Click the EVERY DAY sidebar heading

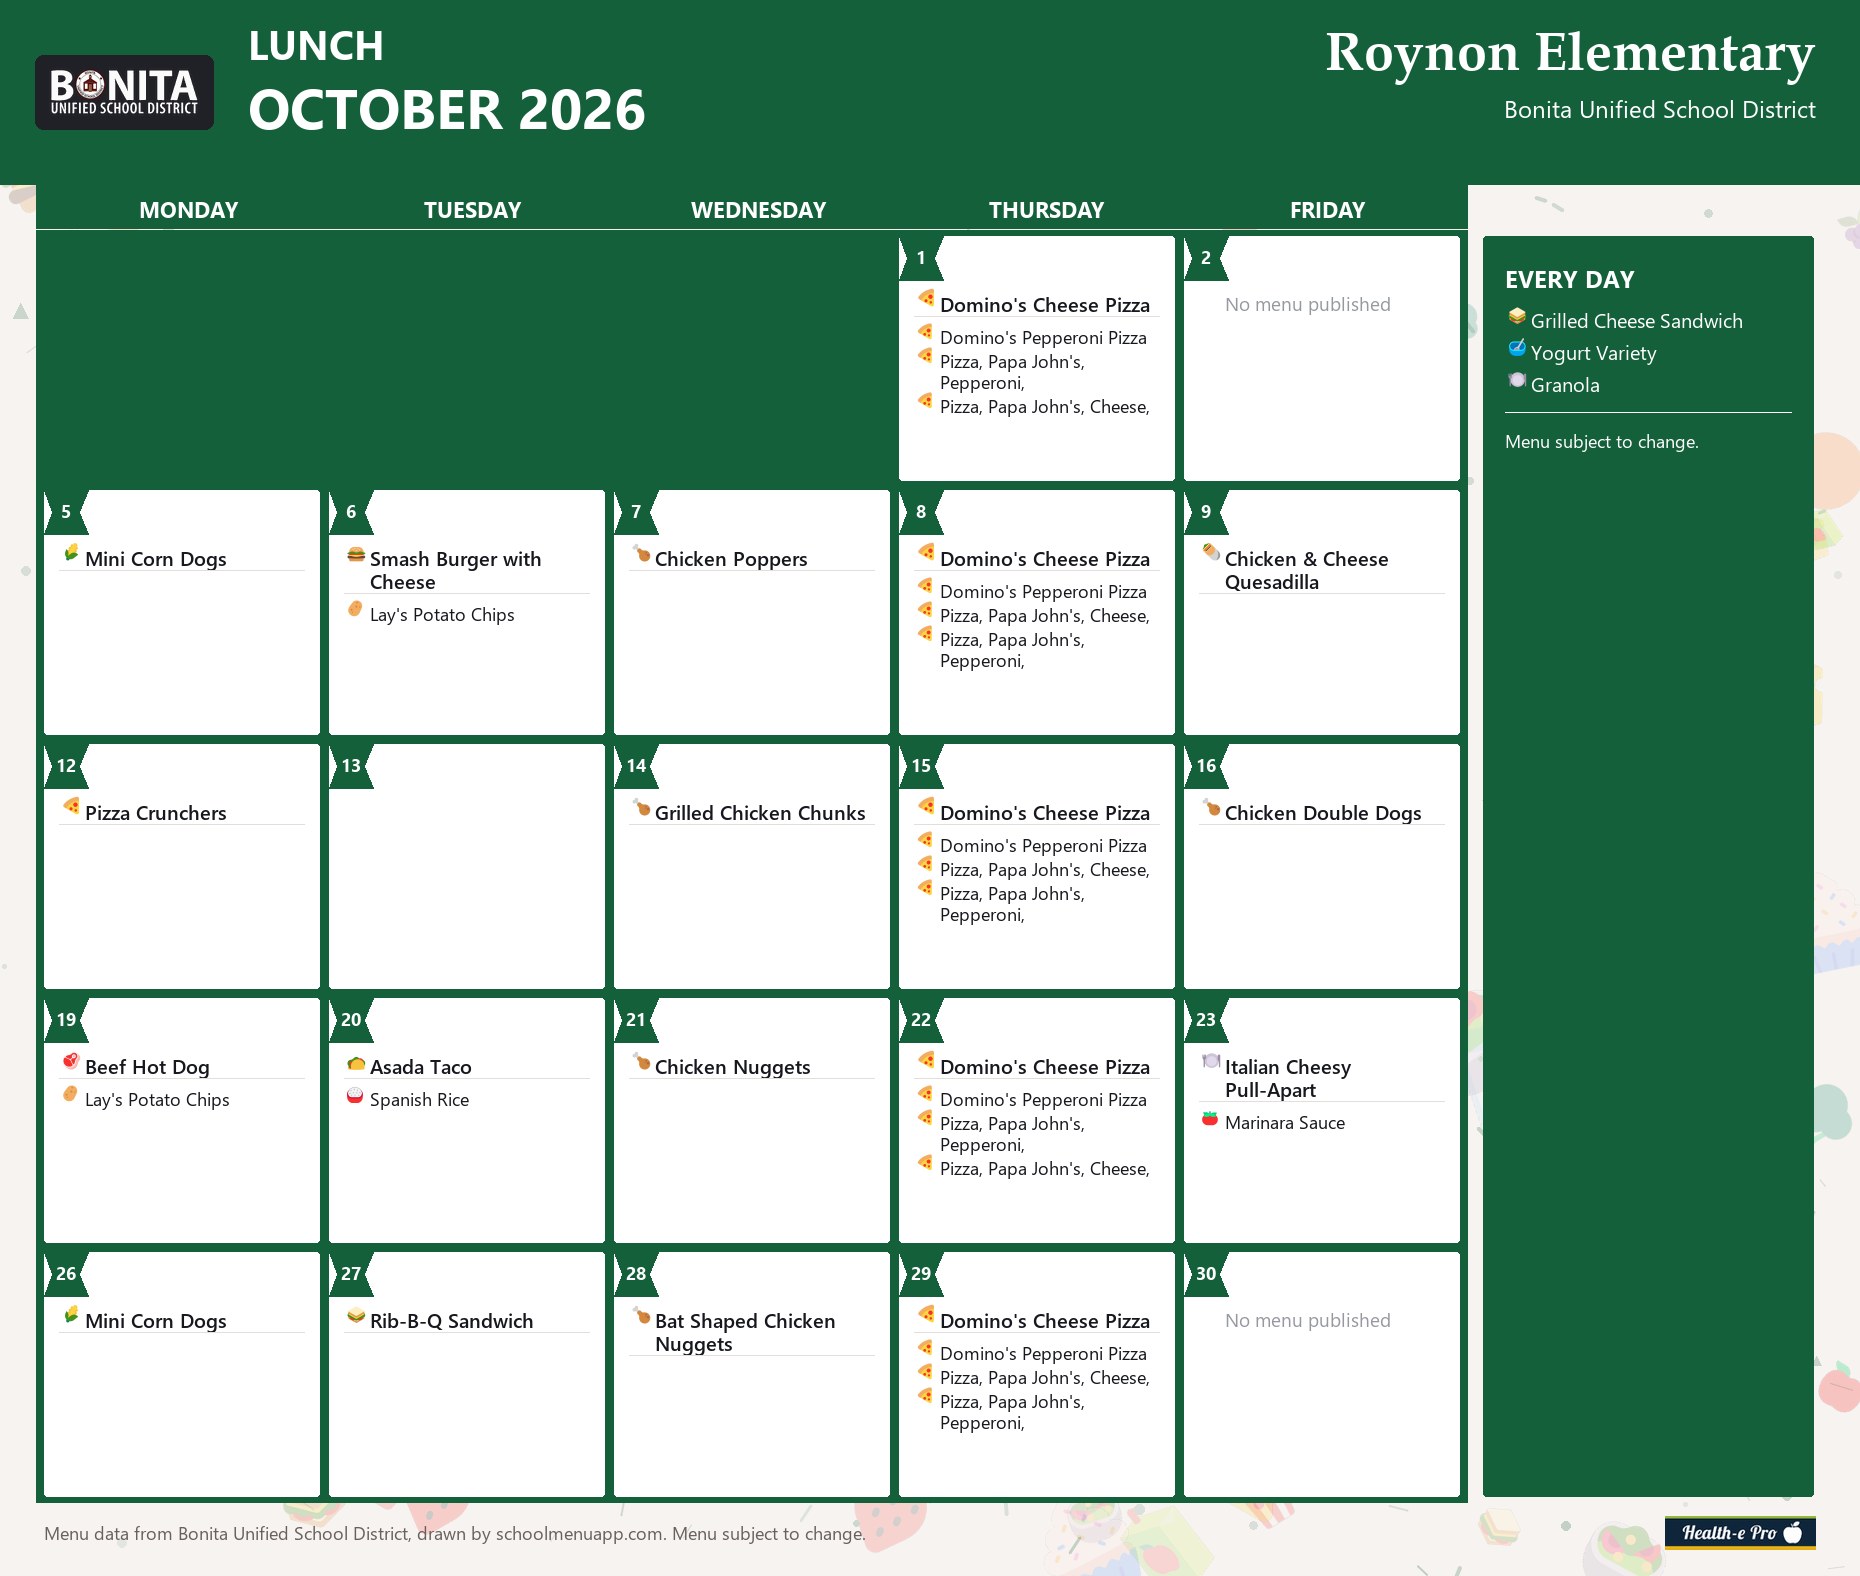[x=1569, y=280]
